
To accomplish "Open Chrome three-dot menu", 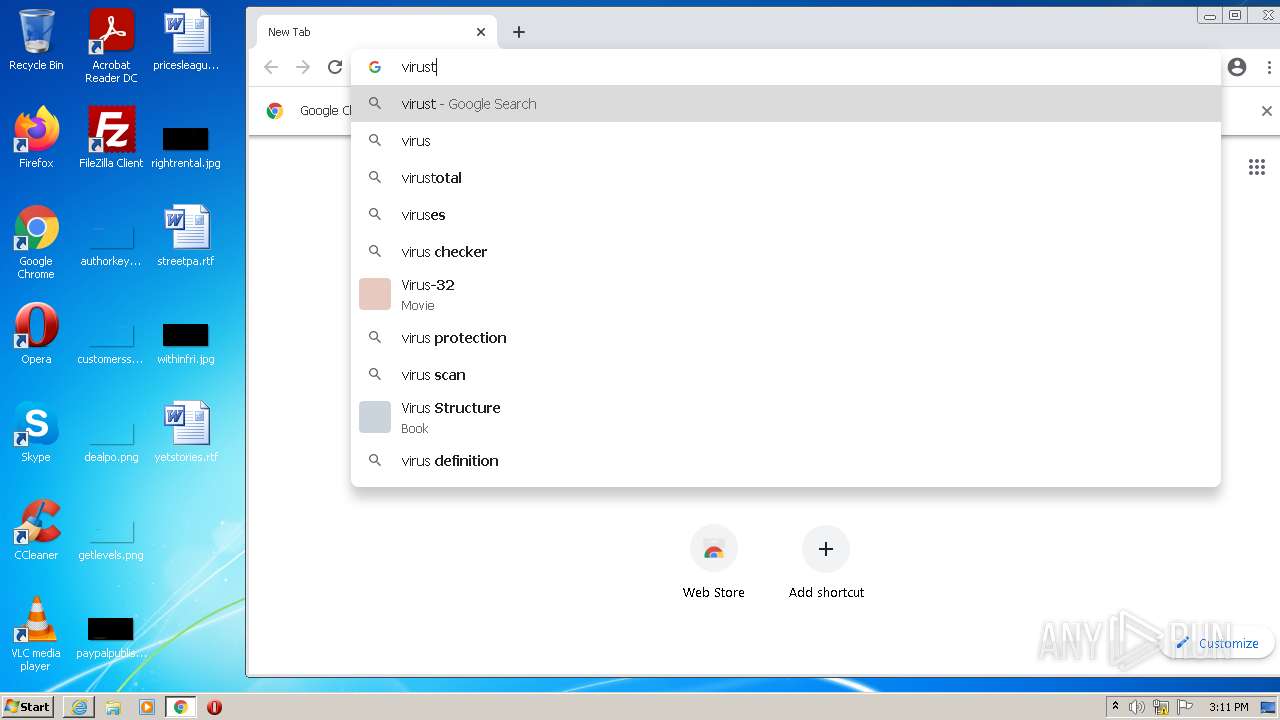I will [1269, 67].
